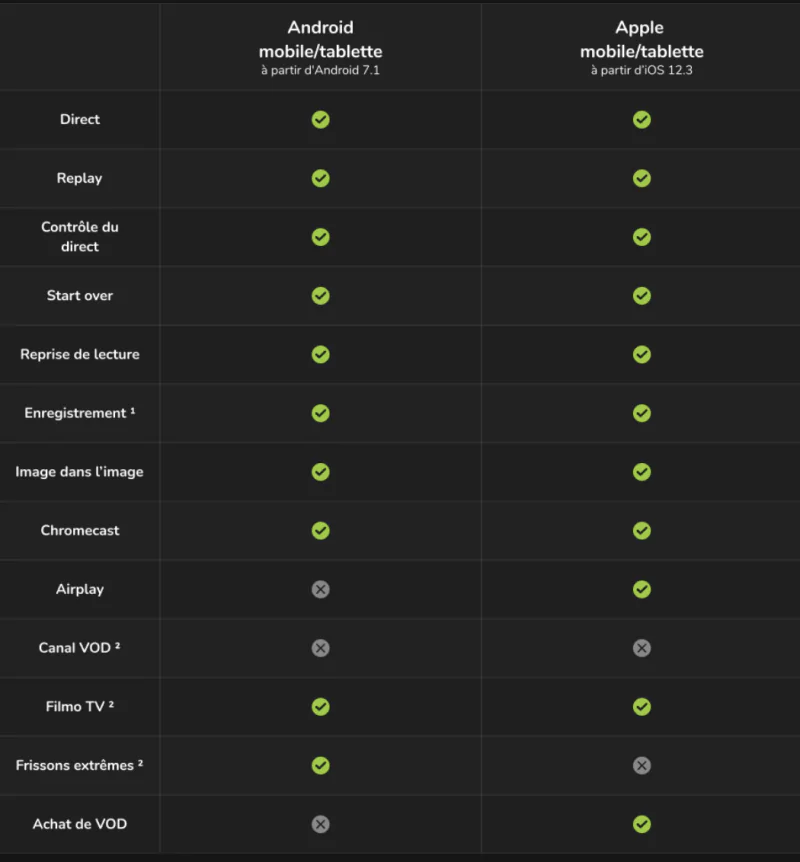The image size is (800, 862).
Task: Click the green check for Filmo TV on Android
Action: click(x=320, y=707)
